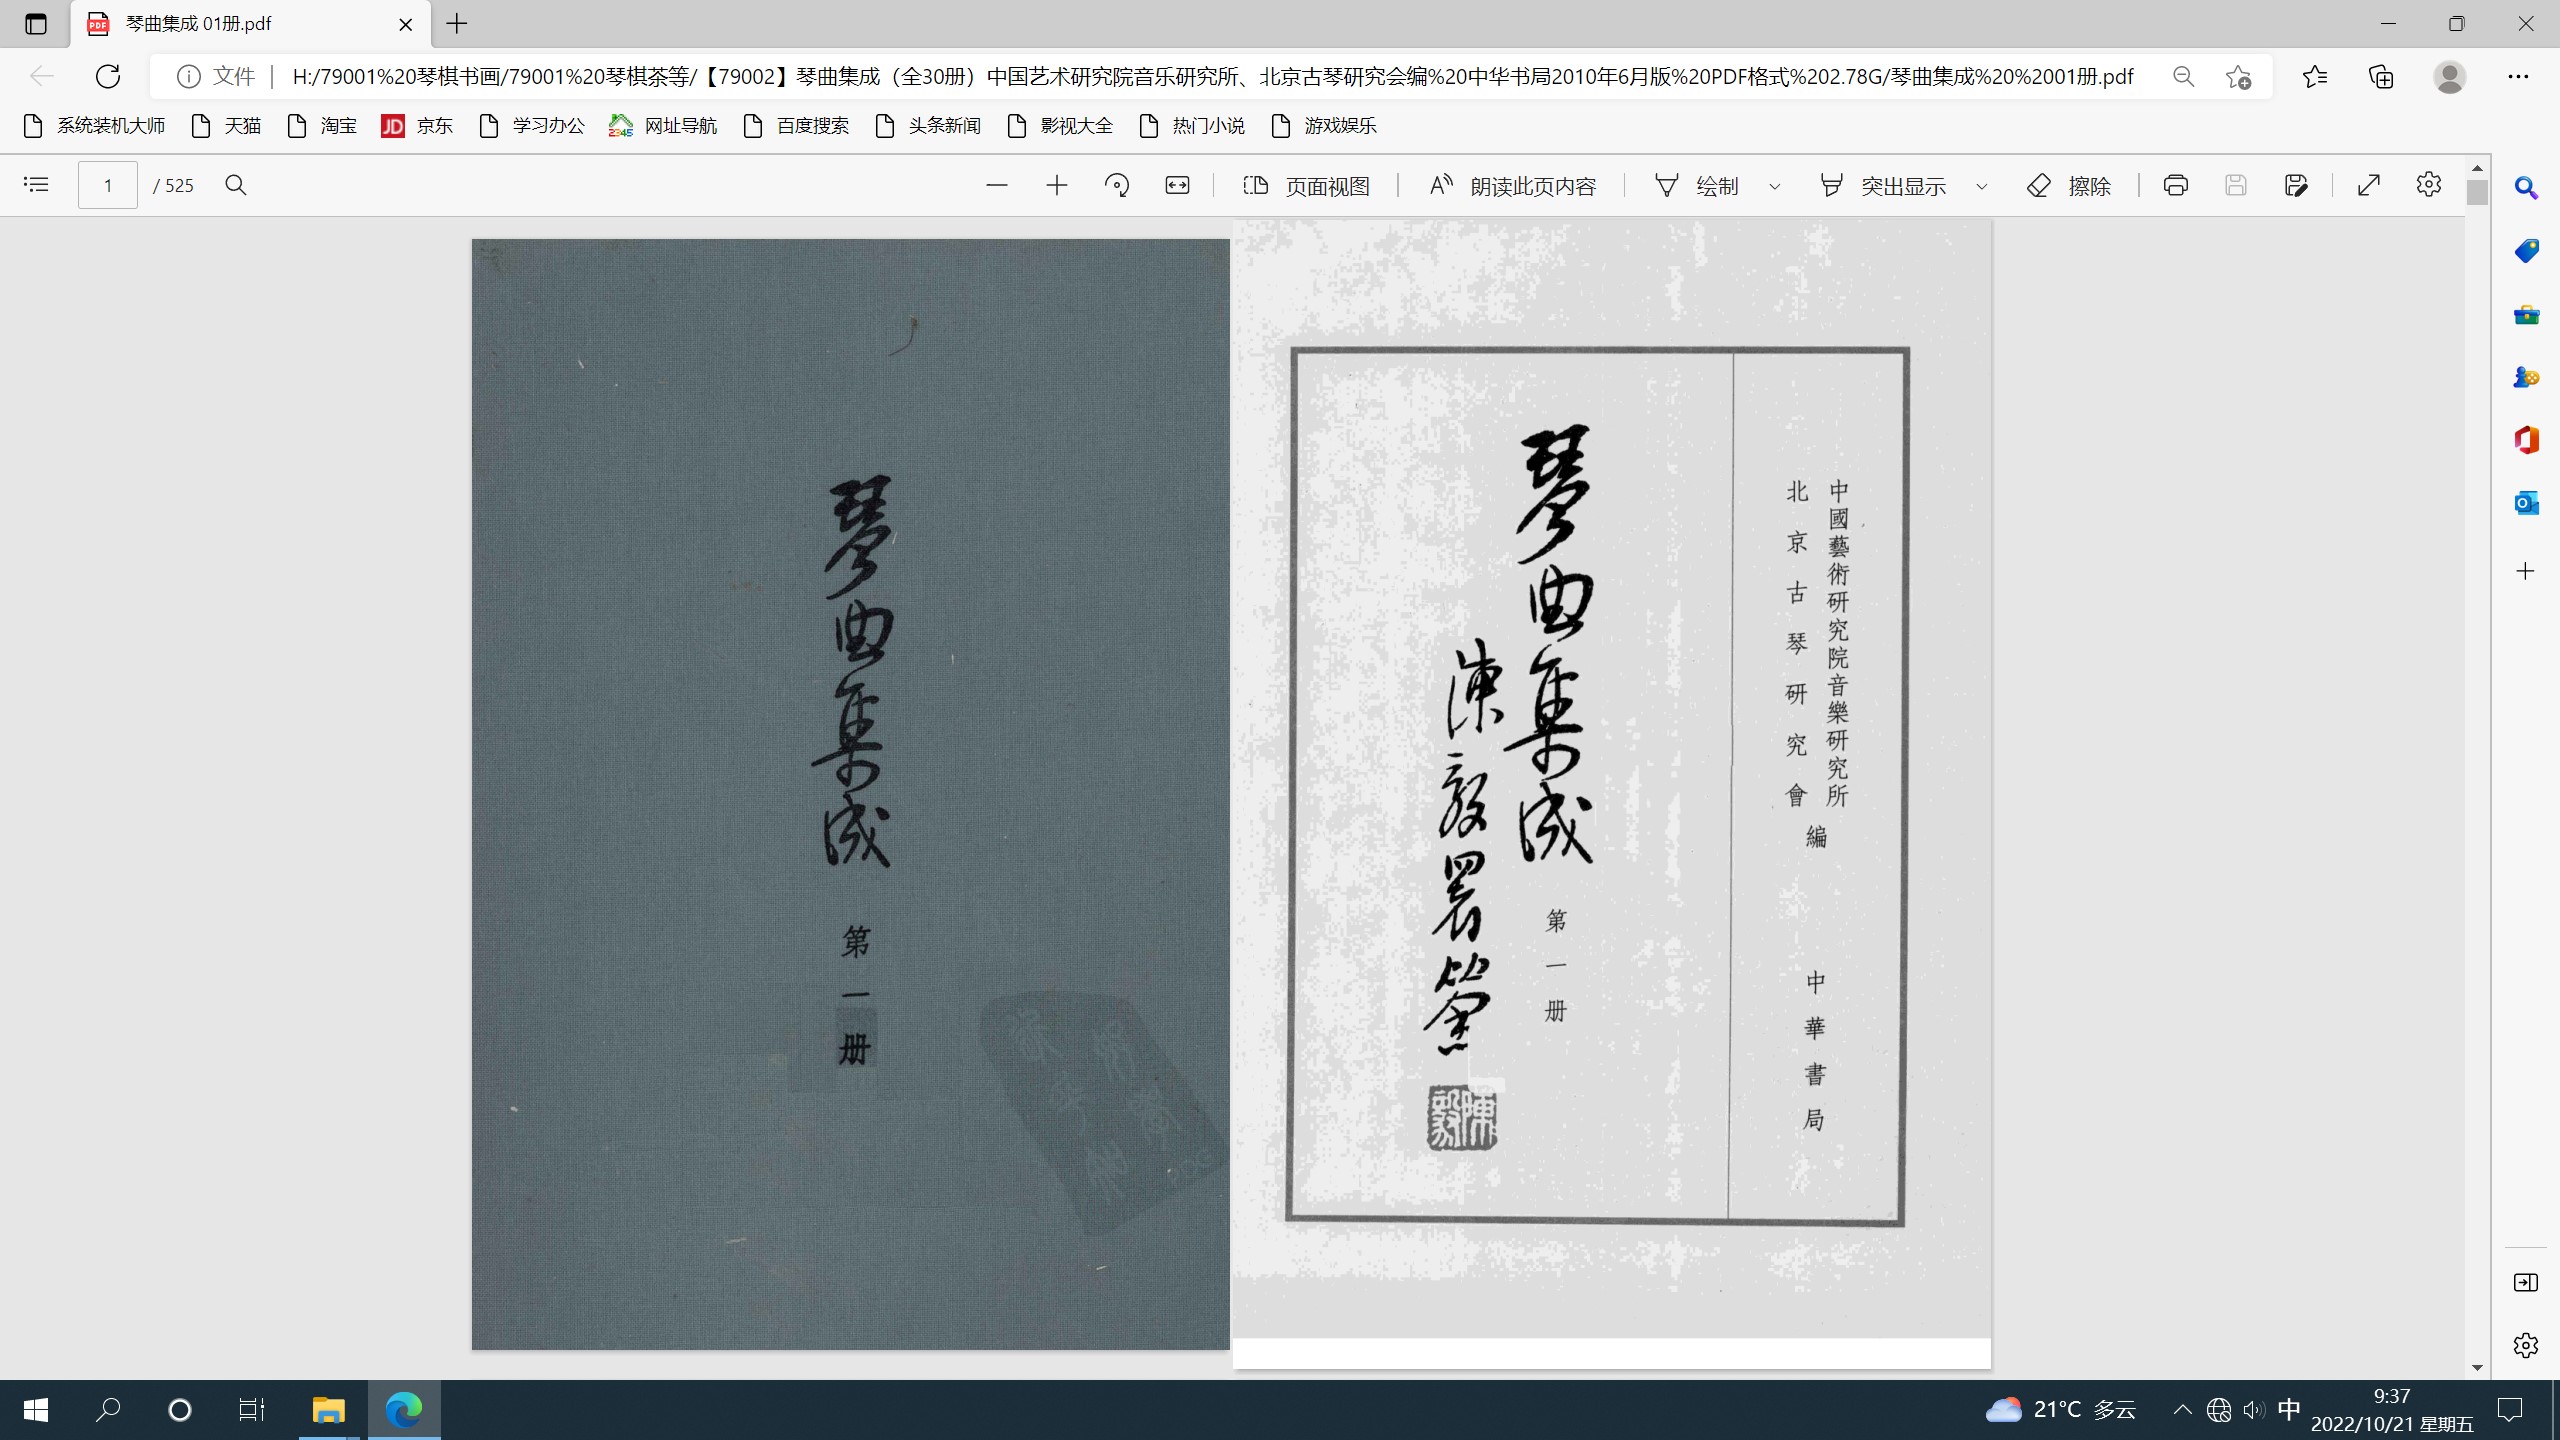The height and width of the screenshot is (1440, 2560).
Task: Toggle the fit to width button
Action: [x=1178, y=185]
